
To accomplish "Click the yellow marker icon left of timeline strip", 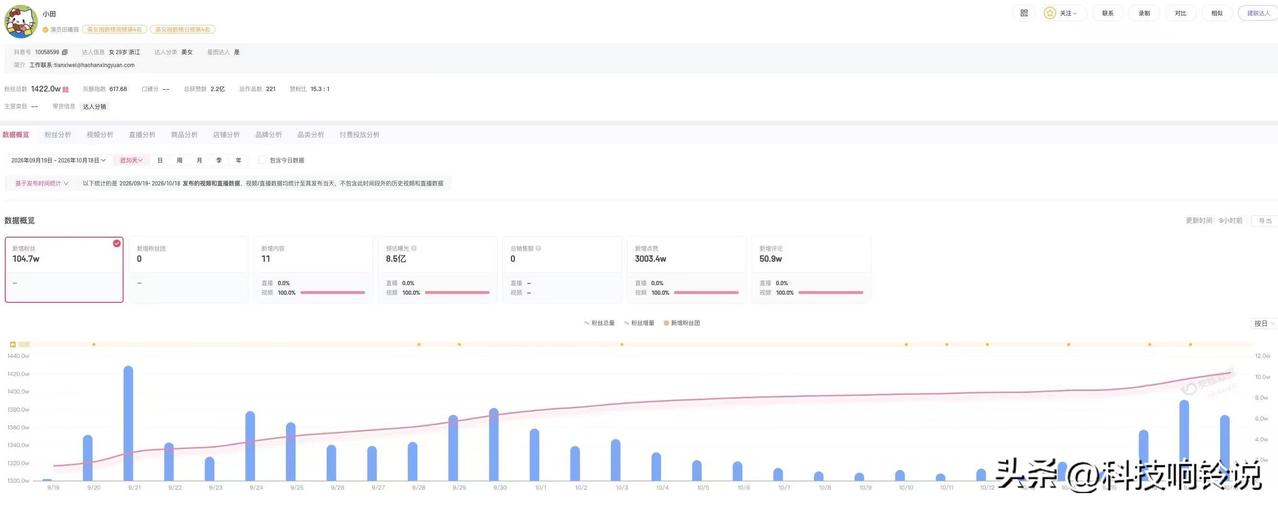I will pos(13,344).
